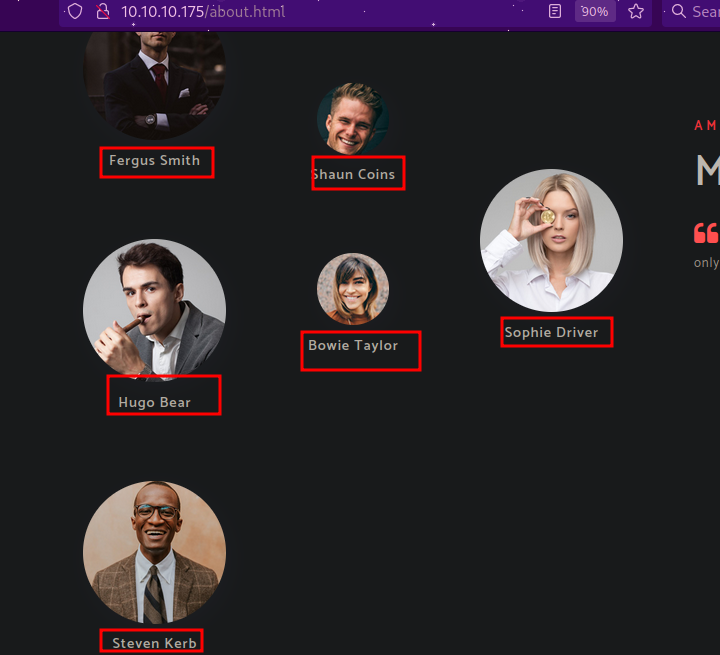Click Steven Kerb's profile photo
Image resolution: width=720 pixels, height=655 pixels.
coord(154,553)
